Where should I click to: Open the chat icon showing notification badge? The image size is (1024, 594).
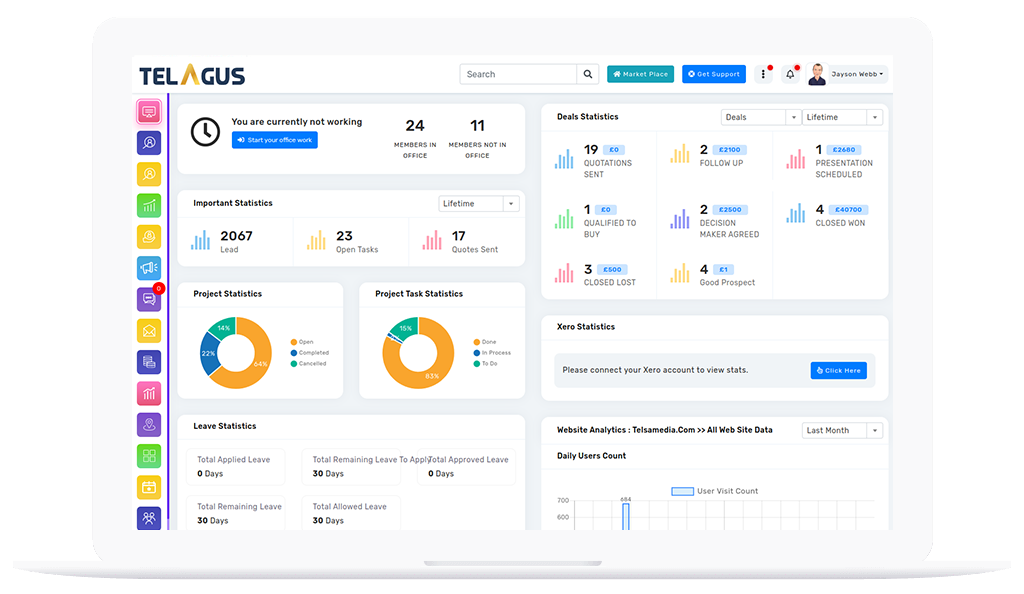tap(148, 299)
